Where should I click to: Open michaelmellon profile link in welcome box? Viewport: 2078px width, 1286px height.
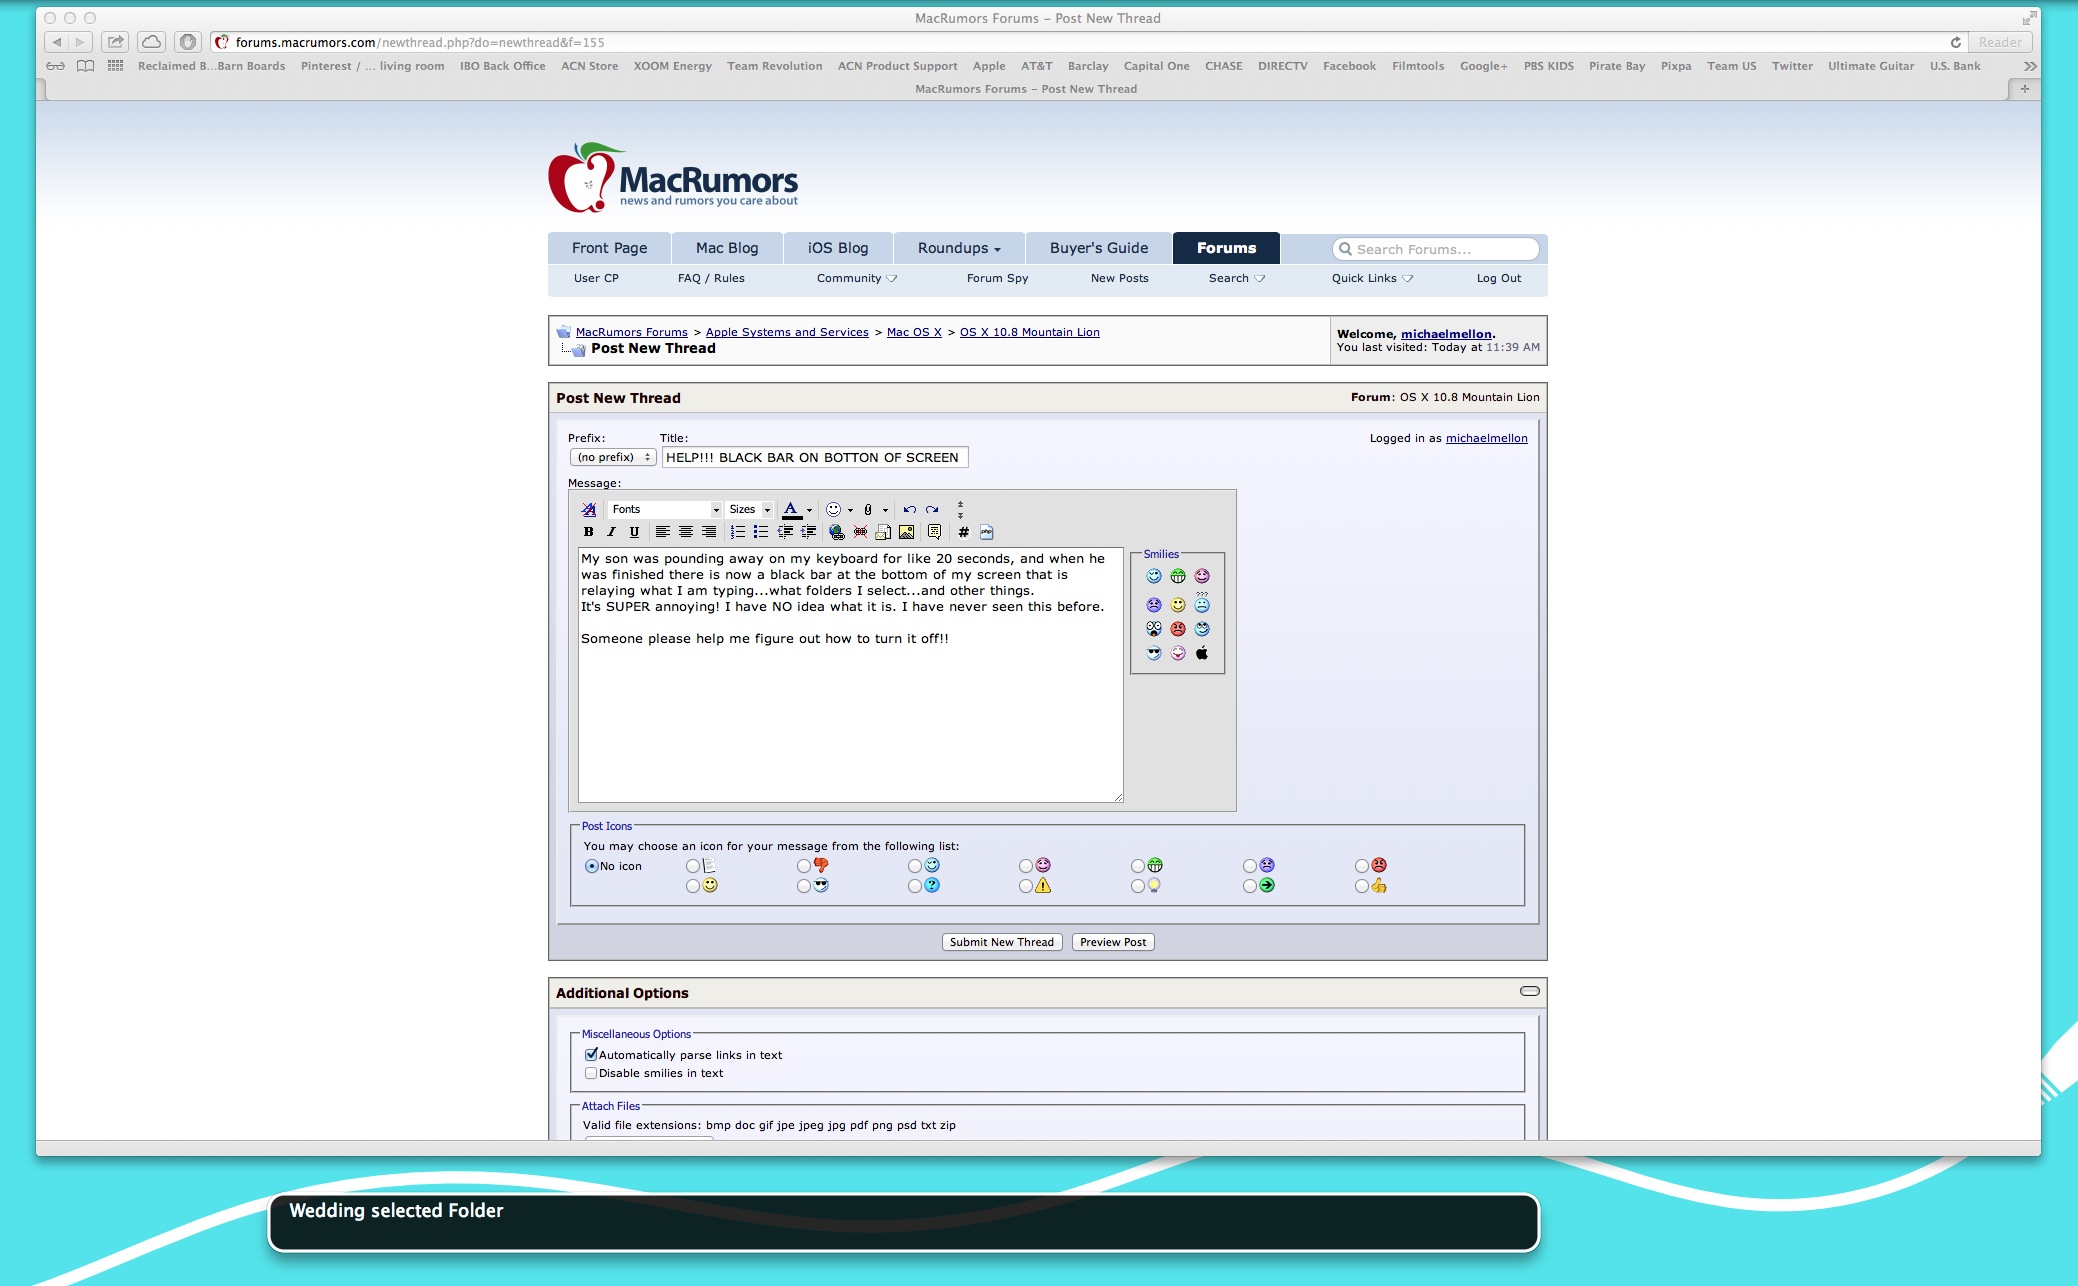click(x=1446, y=334)
